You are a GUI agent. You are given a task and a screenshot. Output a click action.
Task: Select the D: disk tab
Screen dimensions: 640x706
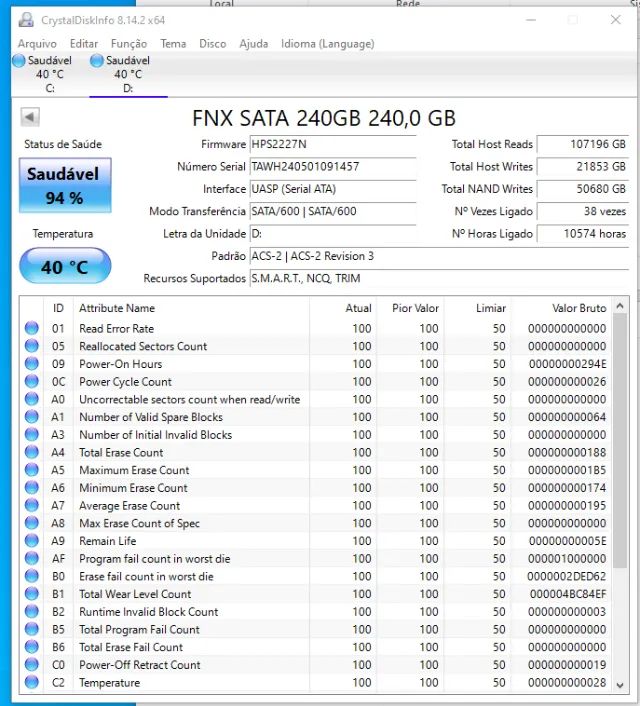[x=128, y=74]
